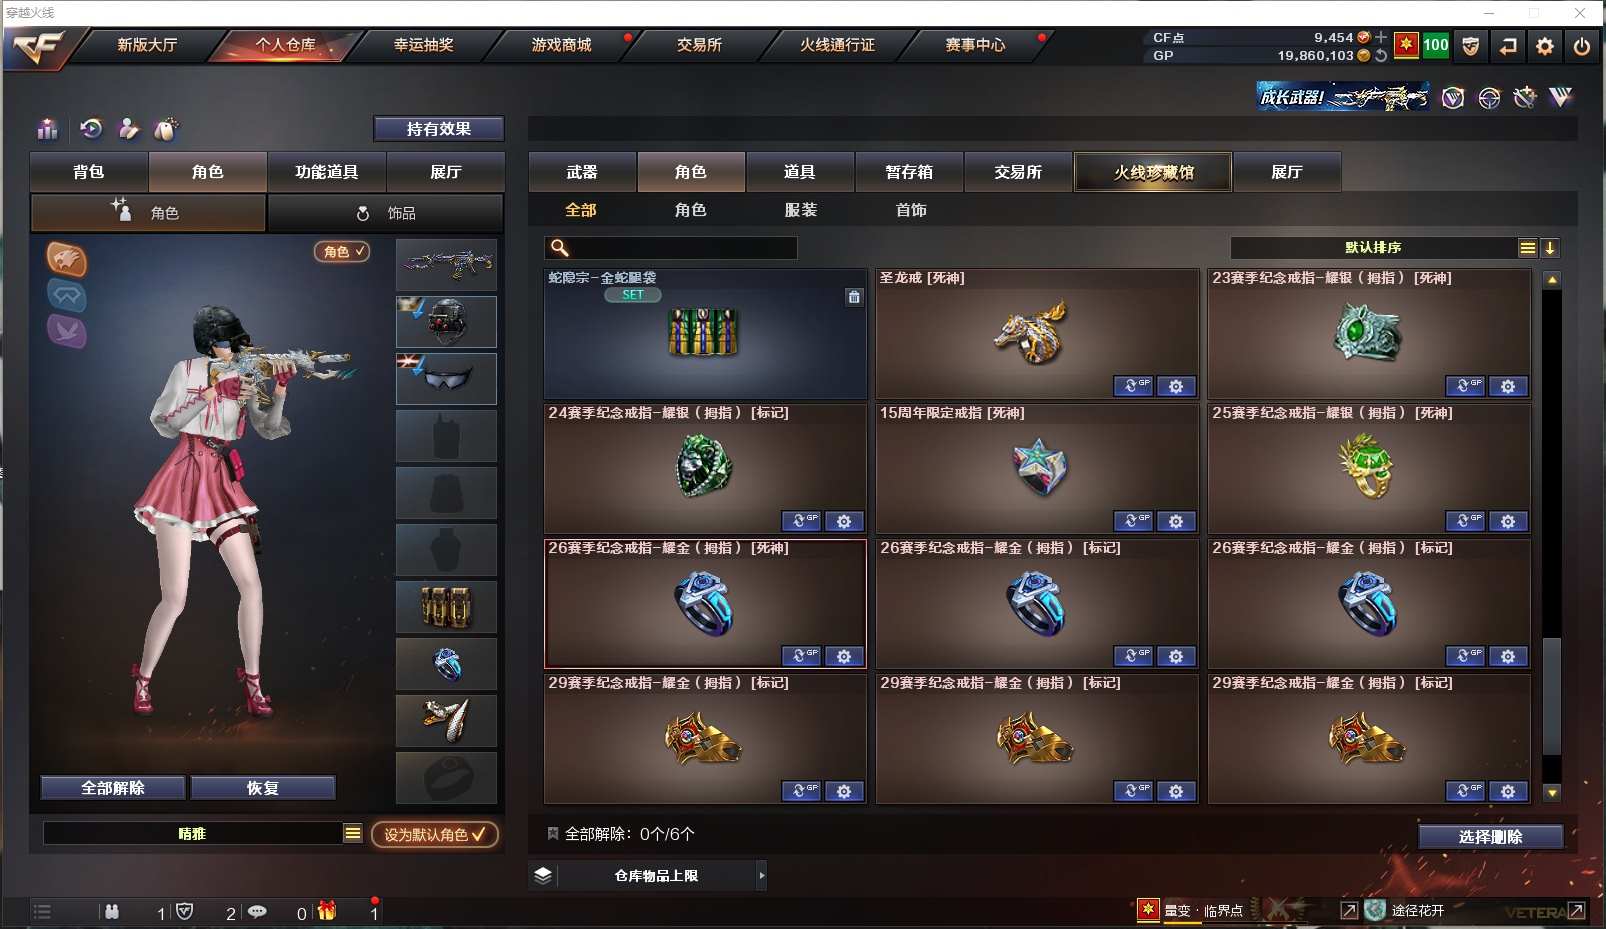Toggle the 角色 checkmark badge above character
Screen dimensions: 1606x929
point(342,252)
